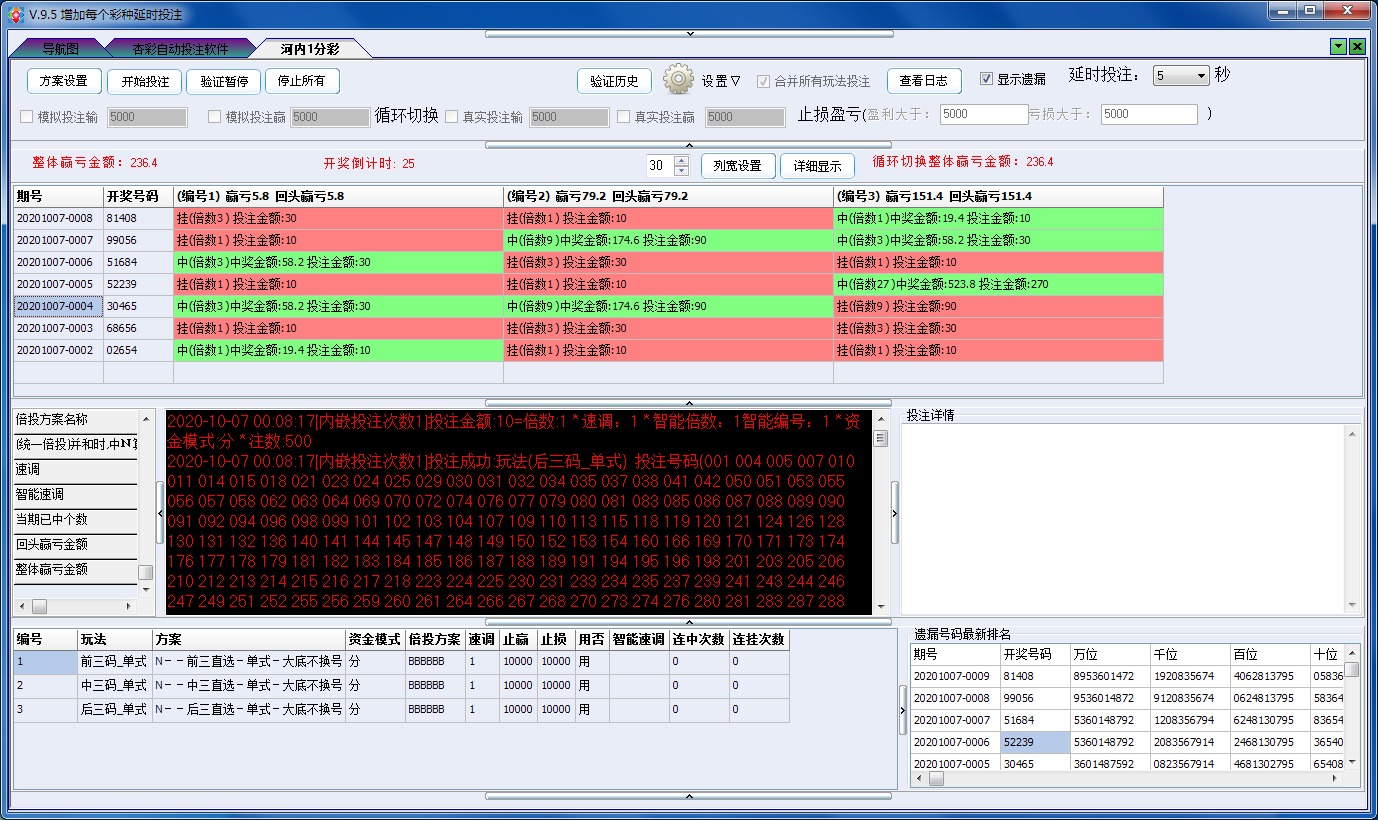
Task: Click the up arrow of the 30 spinner
Action: point(682,160)
